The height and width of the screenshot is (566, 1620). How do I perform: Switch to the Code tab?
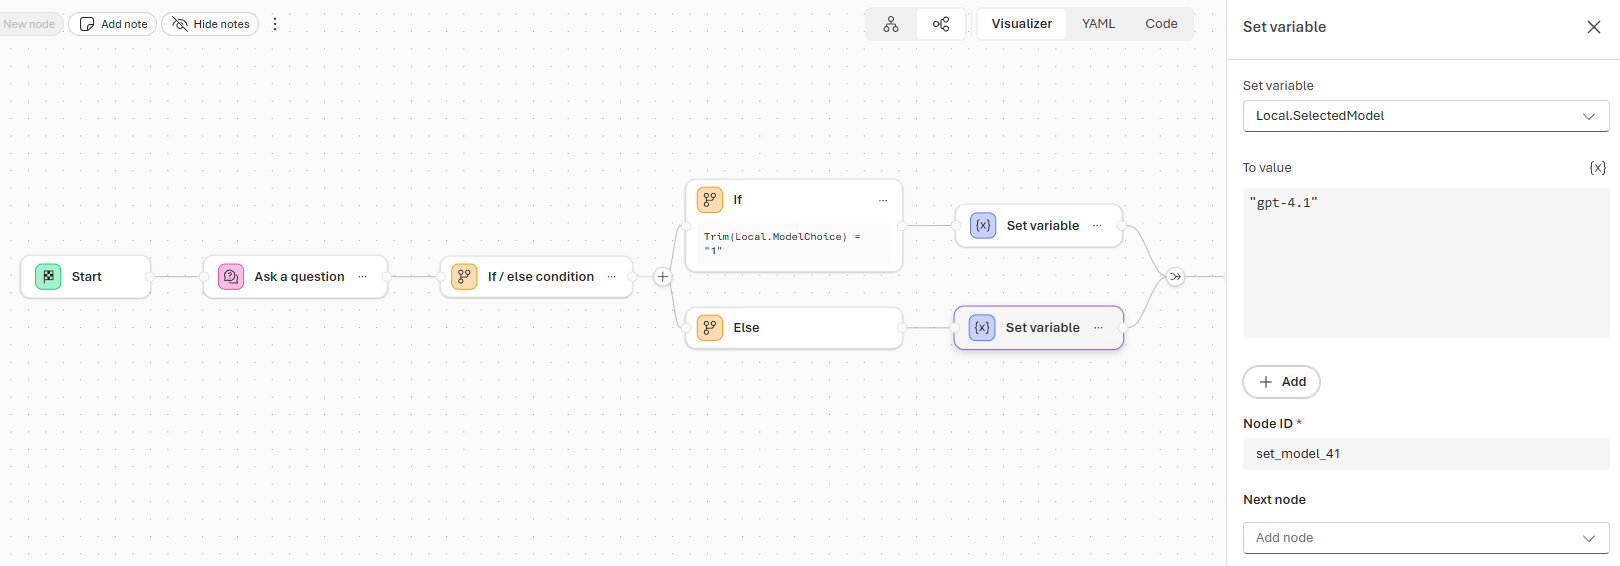coord(1161,24)
